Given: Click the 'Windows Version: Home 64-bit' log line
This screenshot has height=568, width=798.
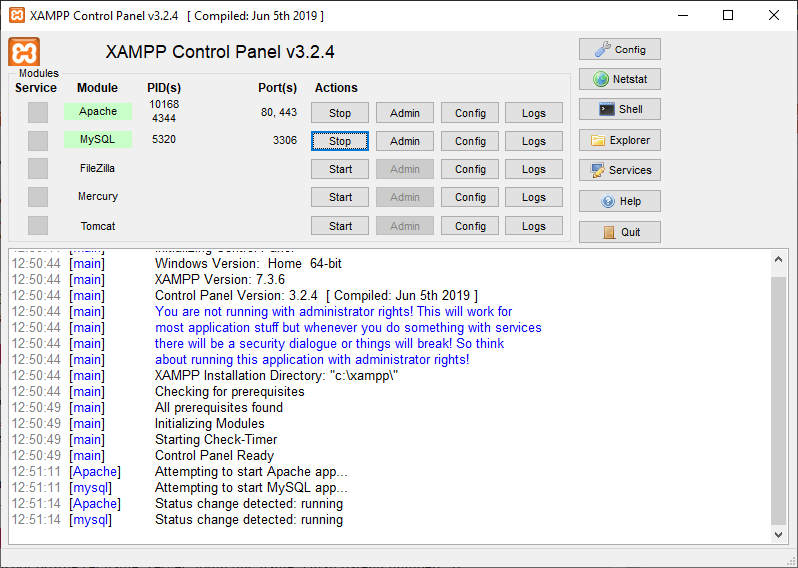Looking at the screenshot, I should pyautogui.click(x=248, y=264).
